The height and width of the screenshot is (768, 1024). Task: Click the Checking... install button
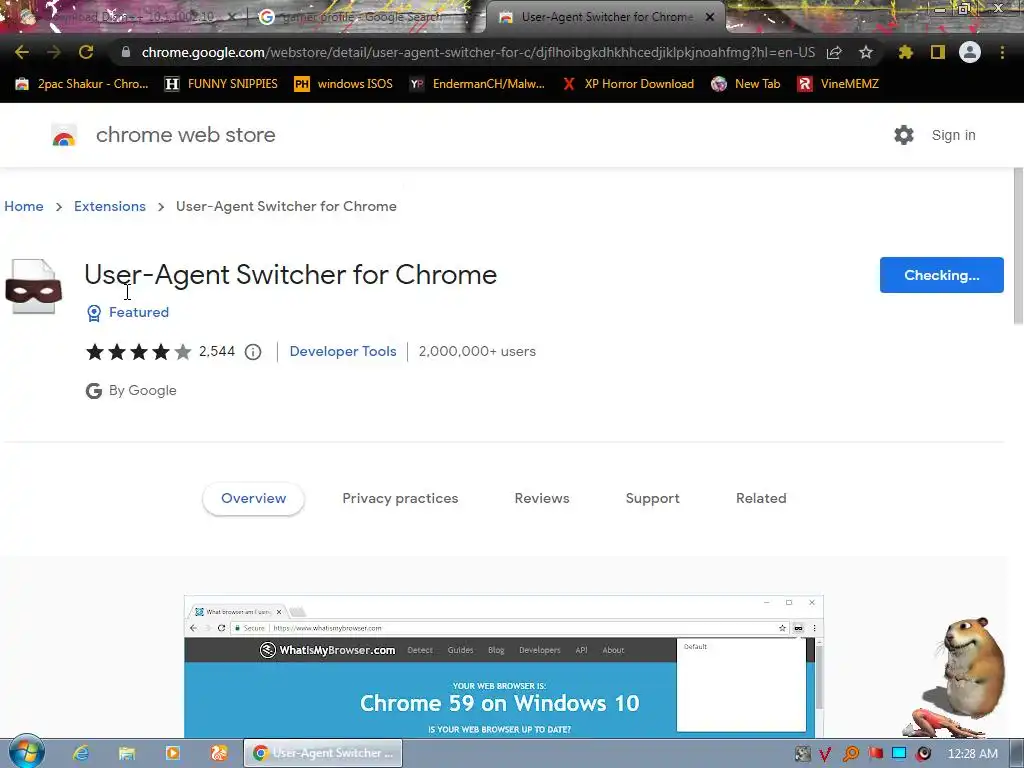tap(941, 275)
